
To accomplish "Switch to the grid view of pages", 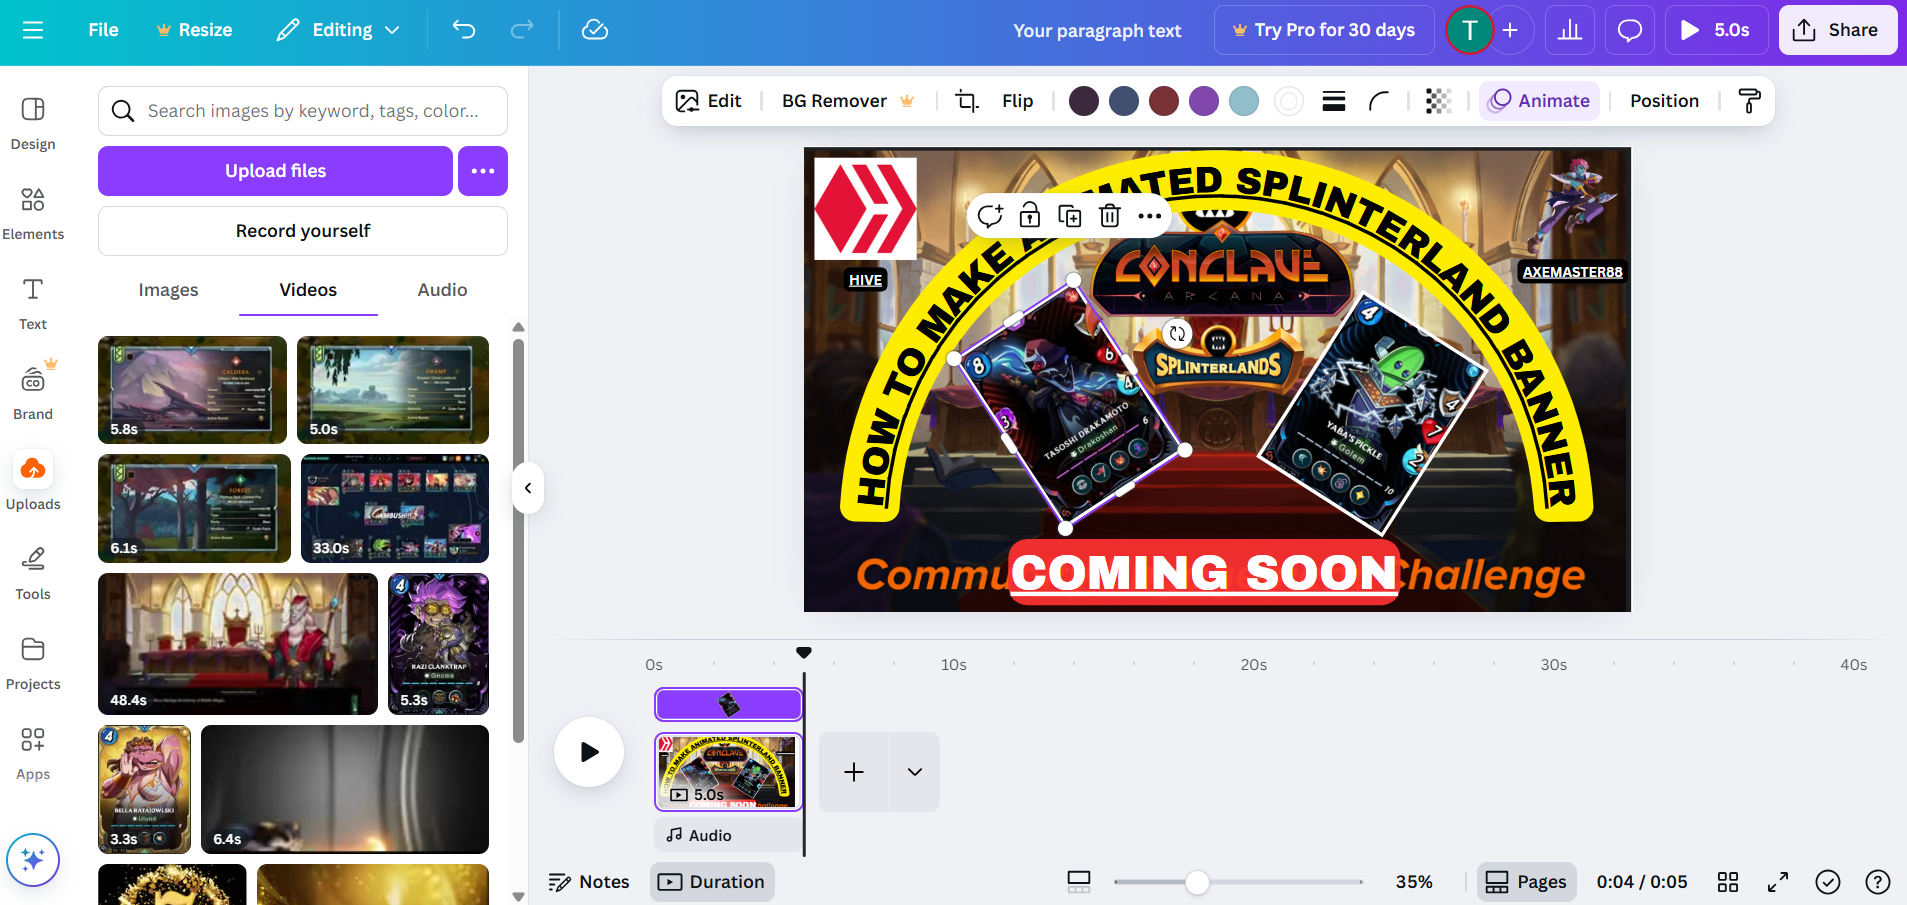I will 1728,882.
